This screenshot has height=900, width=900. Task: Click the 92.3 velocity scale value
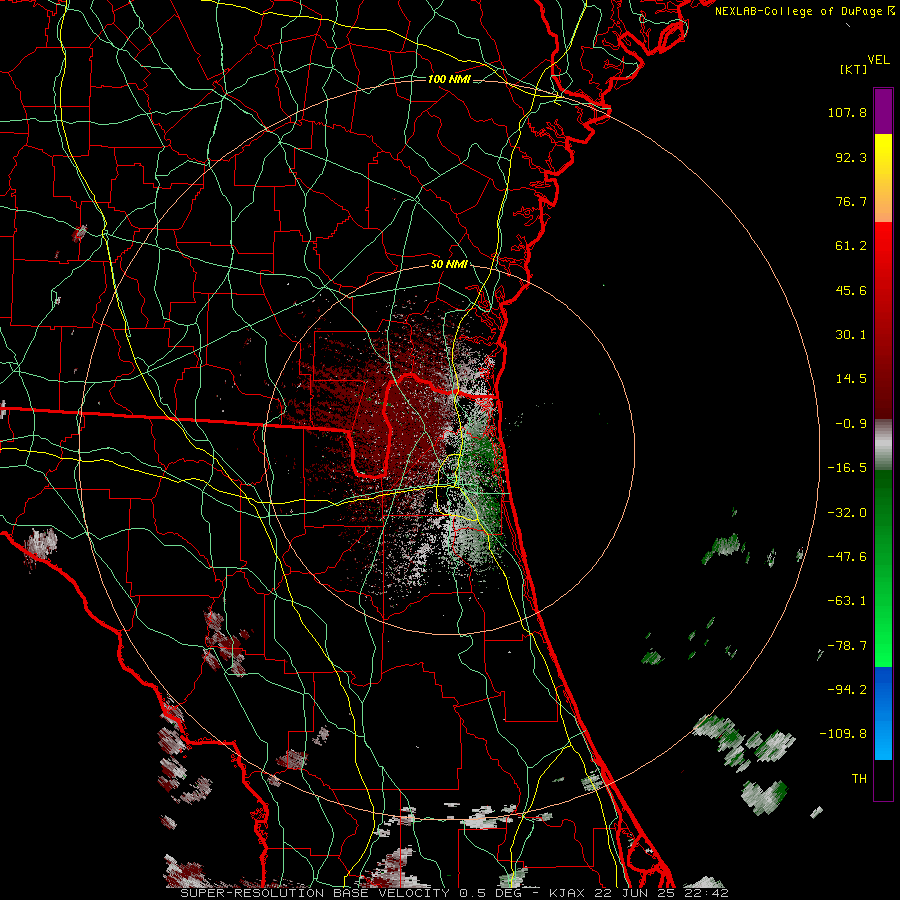(x=851, y=157)
